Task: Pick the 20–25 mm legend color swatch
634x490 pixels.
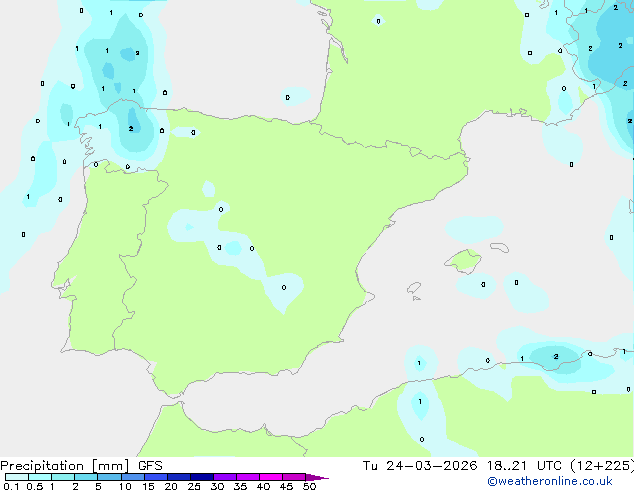Action: [178, 477]
